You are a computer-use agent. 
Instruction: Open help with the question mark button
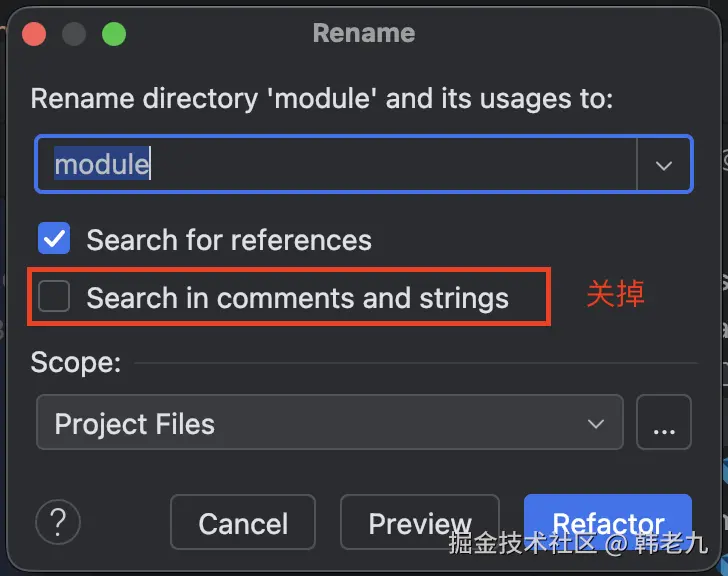58,521
